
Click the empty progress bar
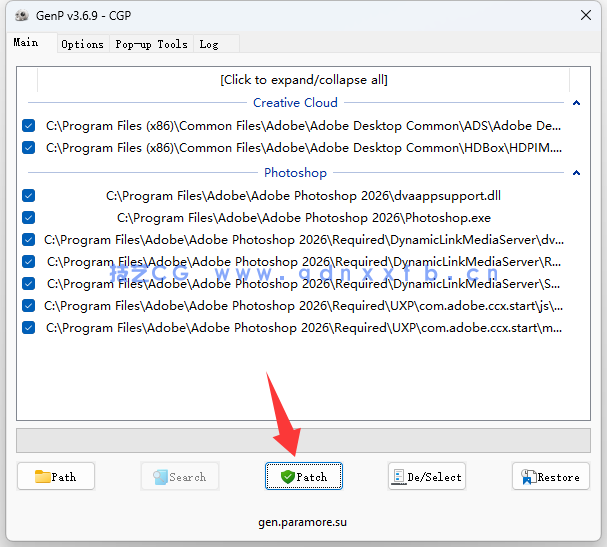point(303,441)
